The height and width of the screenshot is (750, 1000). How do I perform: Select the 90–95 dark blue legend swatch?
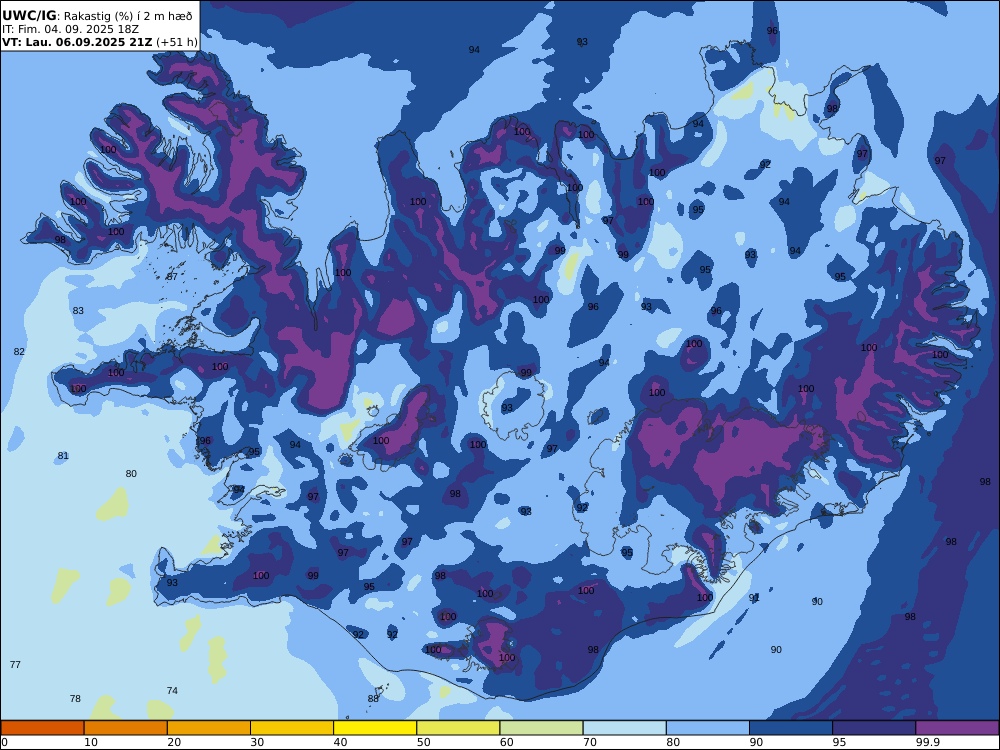(791, 728)
